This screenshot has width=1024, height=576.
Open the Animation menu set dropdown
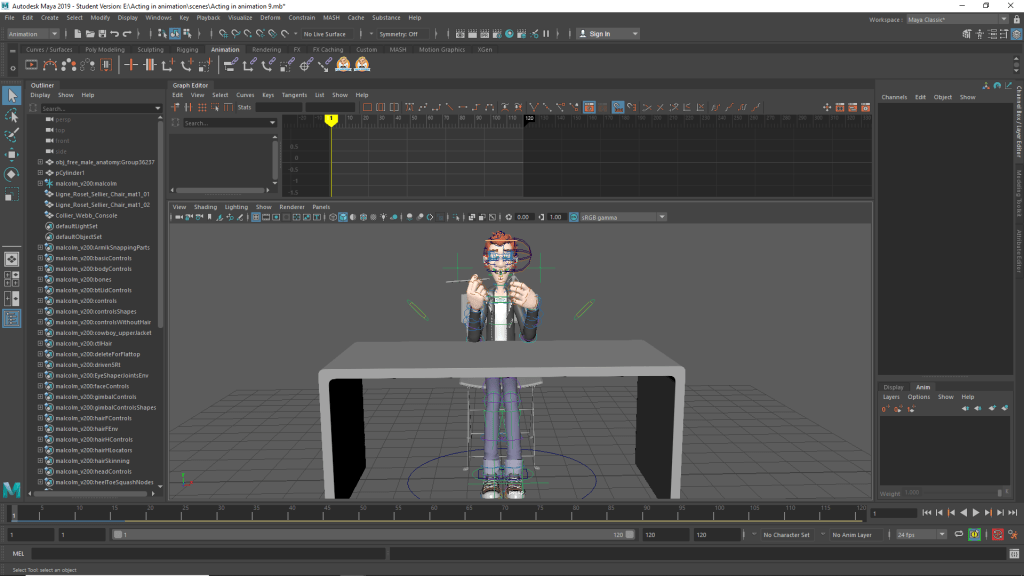(33, 34)
